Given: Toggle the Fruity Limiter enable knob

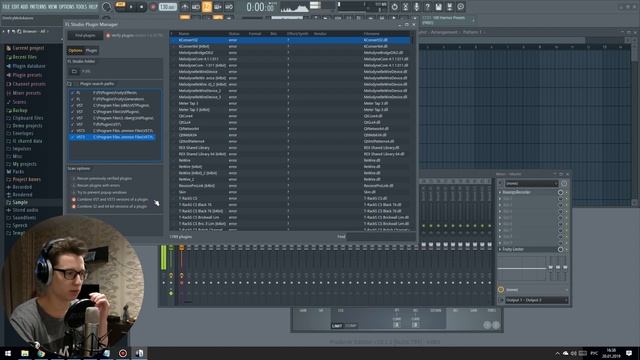Looking at the screenshot, I should [x=560, y=249].
